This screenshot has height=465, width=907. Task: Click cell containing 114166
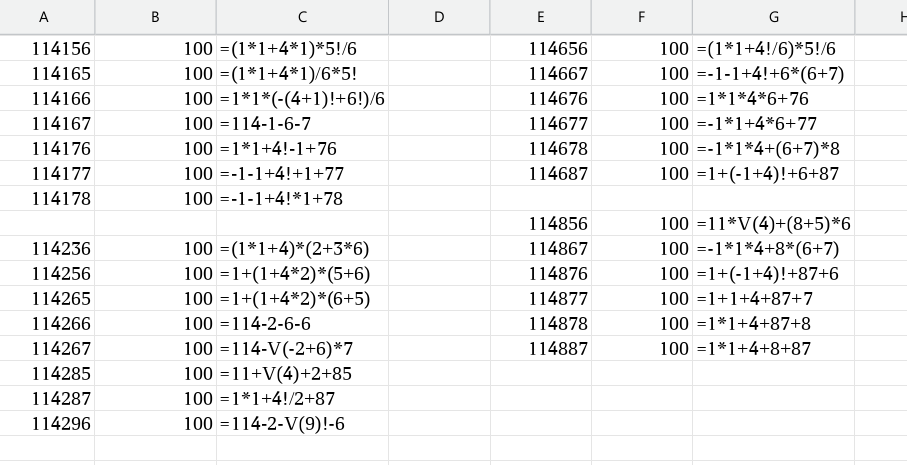point(47,99)
